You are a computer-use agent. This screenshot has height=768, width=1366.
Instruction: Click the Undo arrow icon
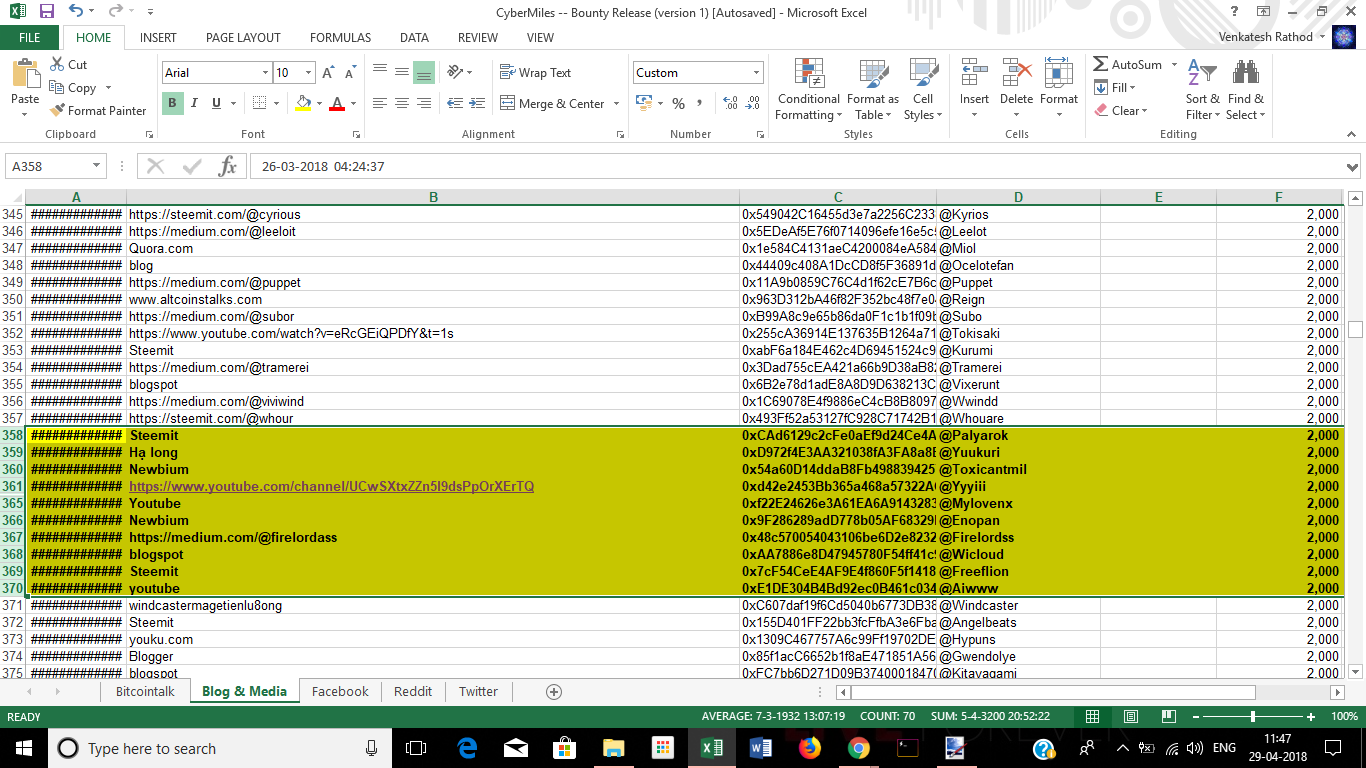click(x=77, y=12)
